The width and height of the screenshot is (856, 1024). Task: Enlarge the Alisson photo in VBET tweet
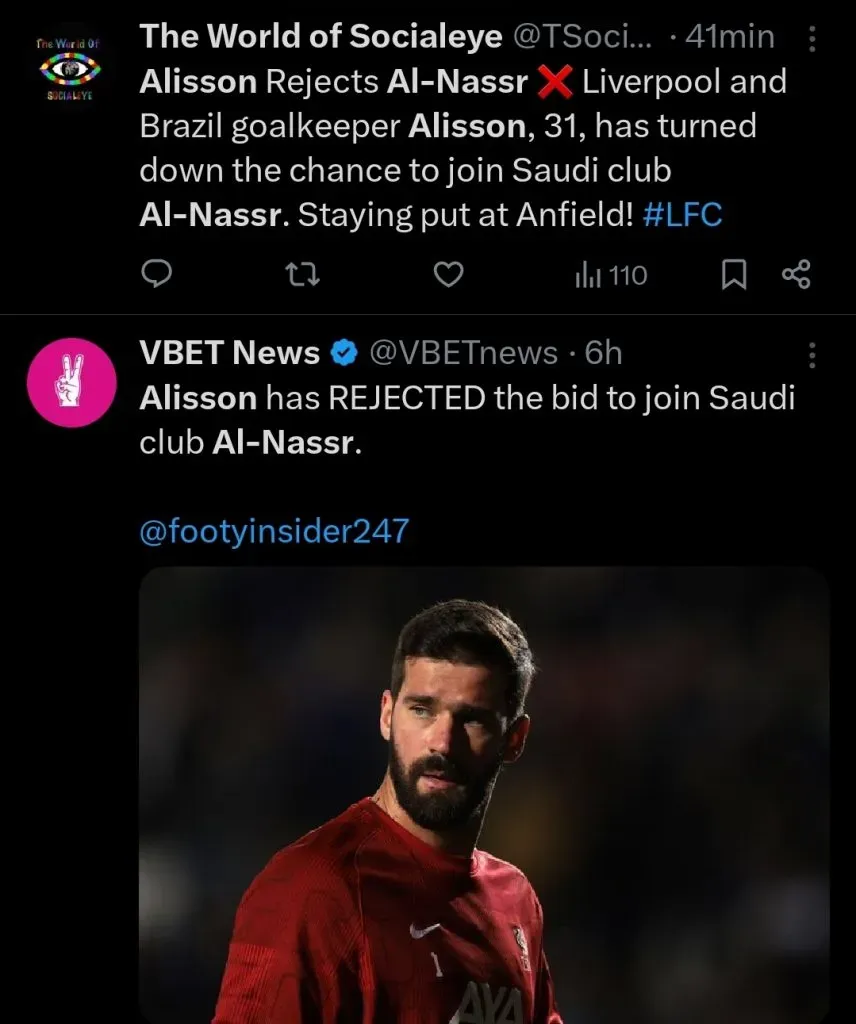tap(484, 795)
